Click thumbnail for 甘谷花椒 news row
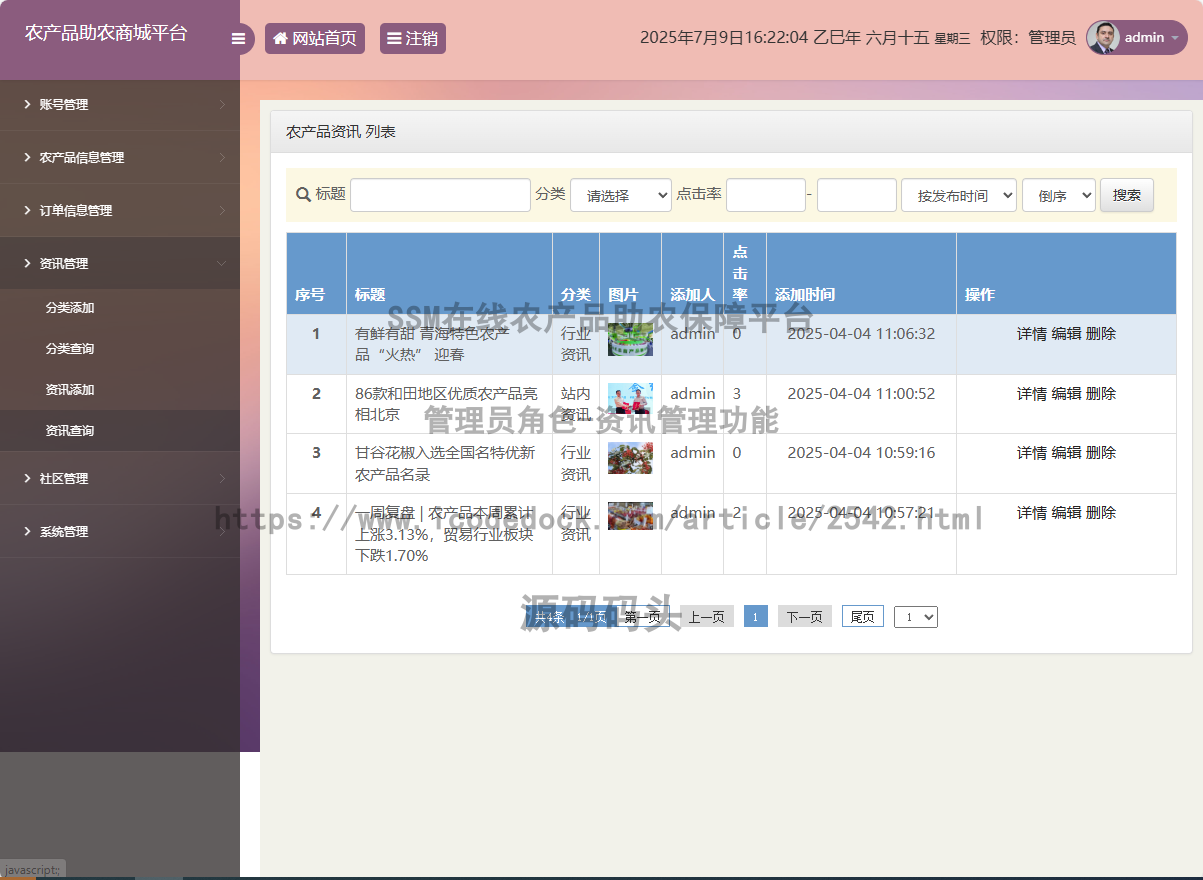1203x880 pixels. [630, 458]
